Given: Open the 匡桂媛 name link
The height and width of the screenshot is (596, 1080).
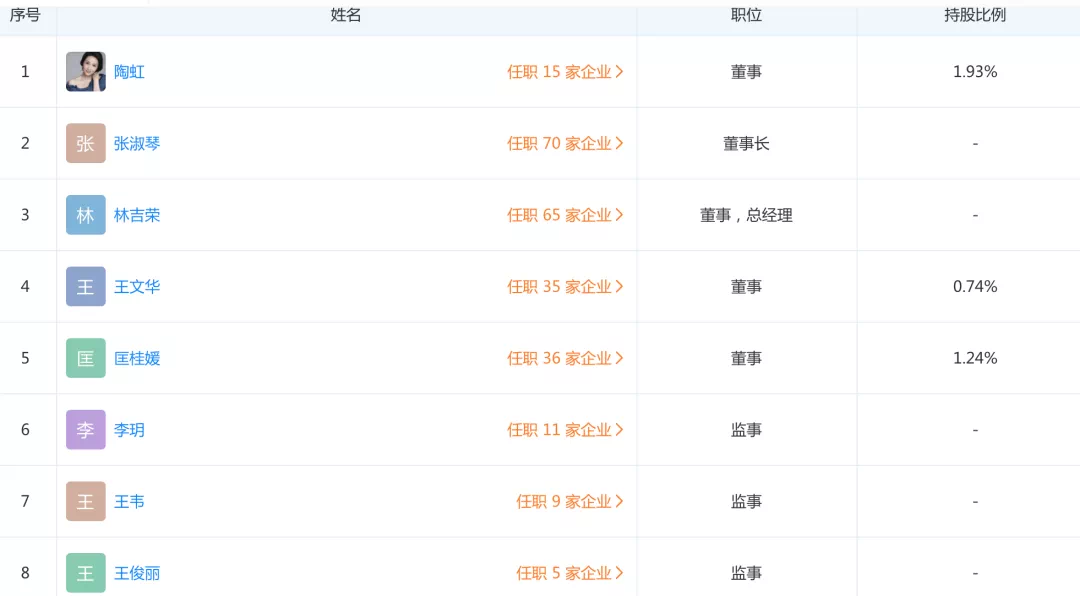Looking at the screenshot, I should (136, 358).
